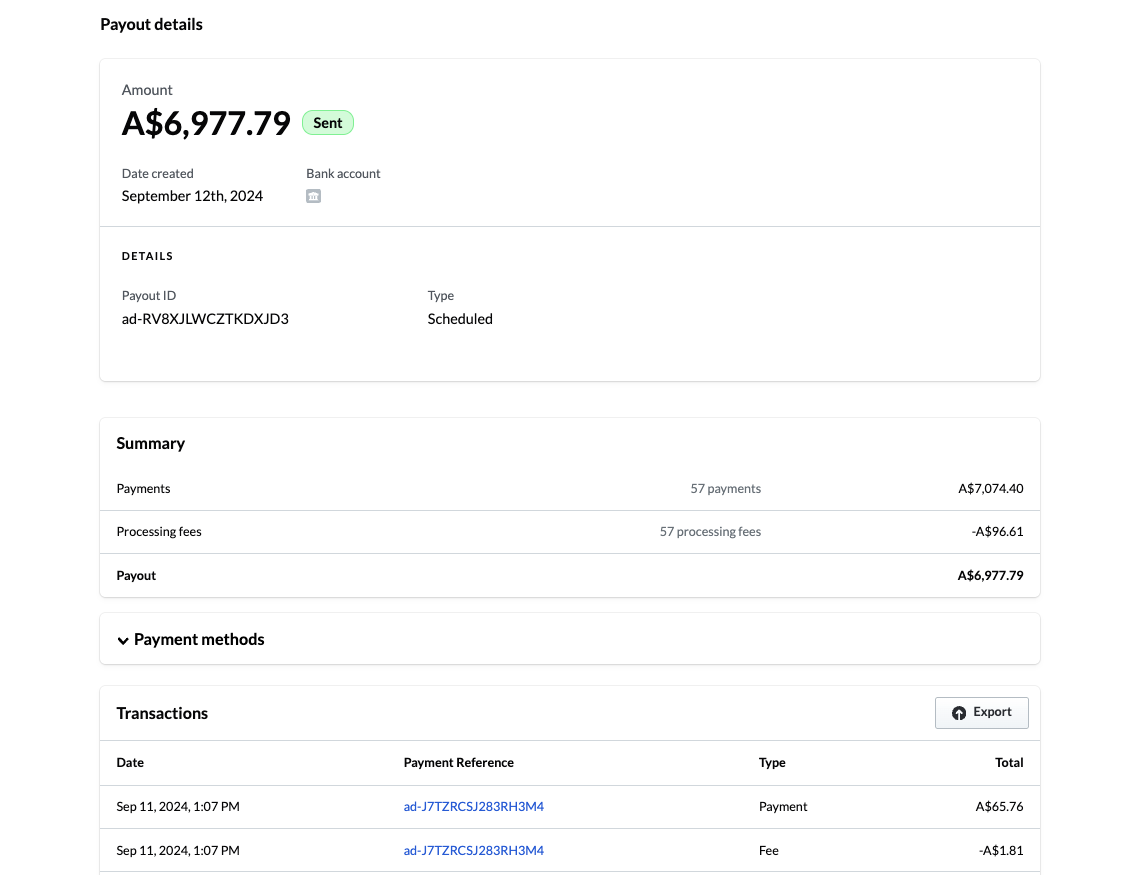The height and width of the screenshot is (875, 1137).
Task: Click the -A$1.81 fee total
Action: (x=1001, y=850)
